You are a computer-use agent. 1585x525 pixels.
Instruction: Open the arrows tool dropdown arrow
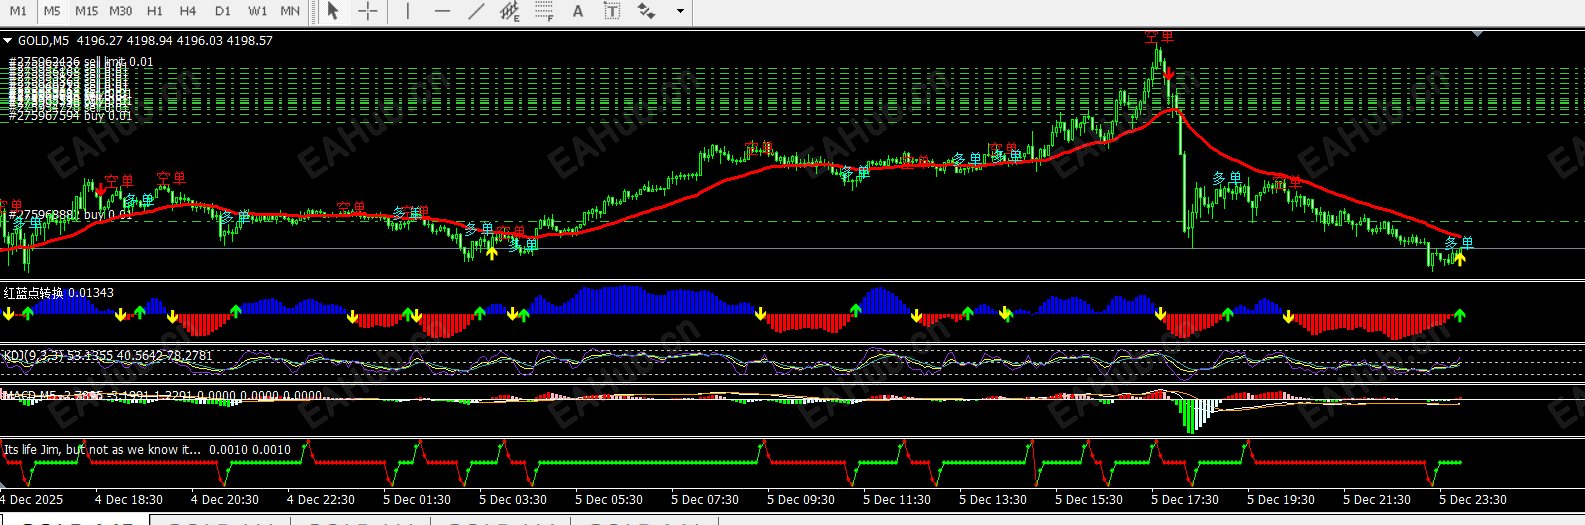(680, 11)
